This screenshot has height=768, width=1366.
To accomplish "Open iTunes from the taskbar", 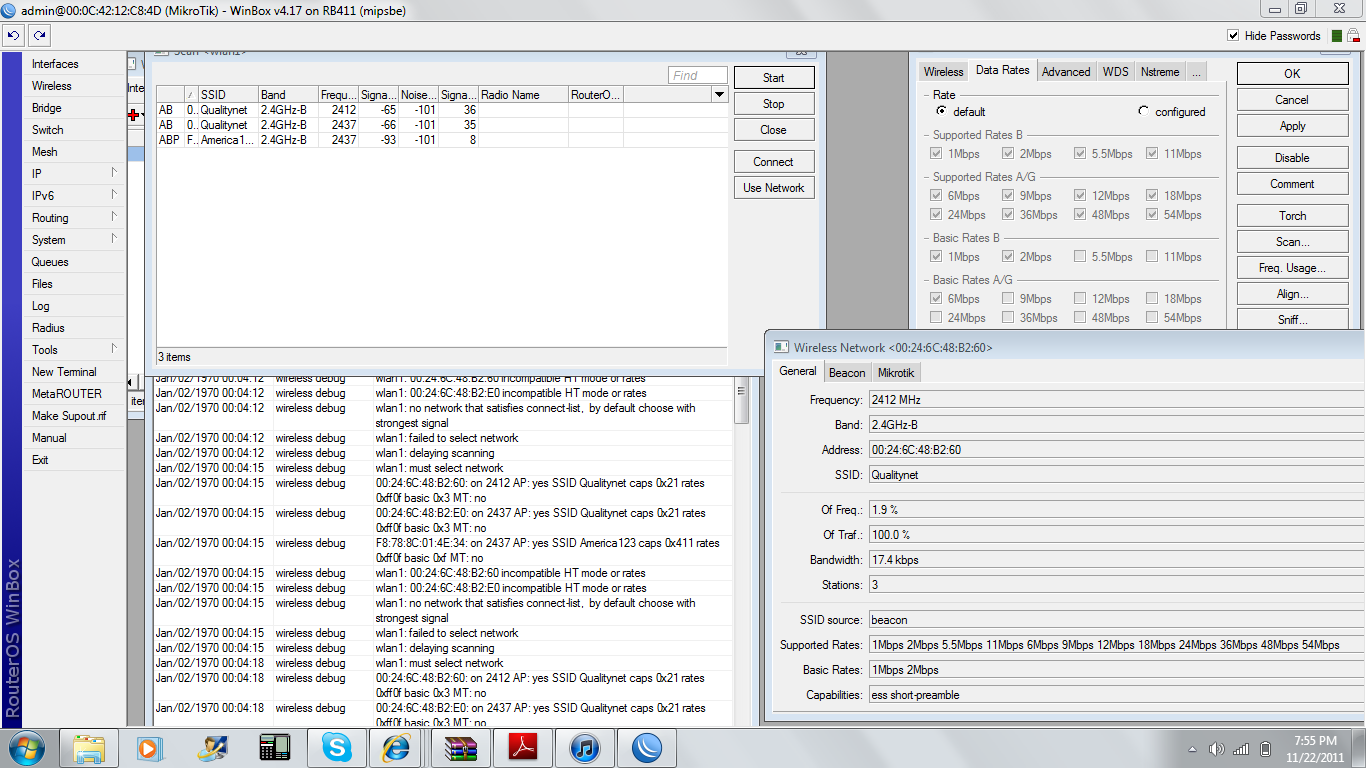I will (585, 748).
